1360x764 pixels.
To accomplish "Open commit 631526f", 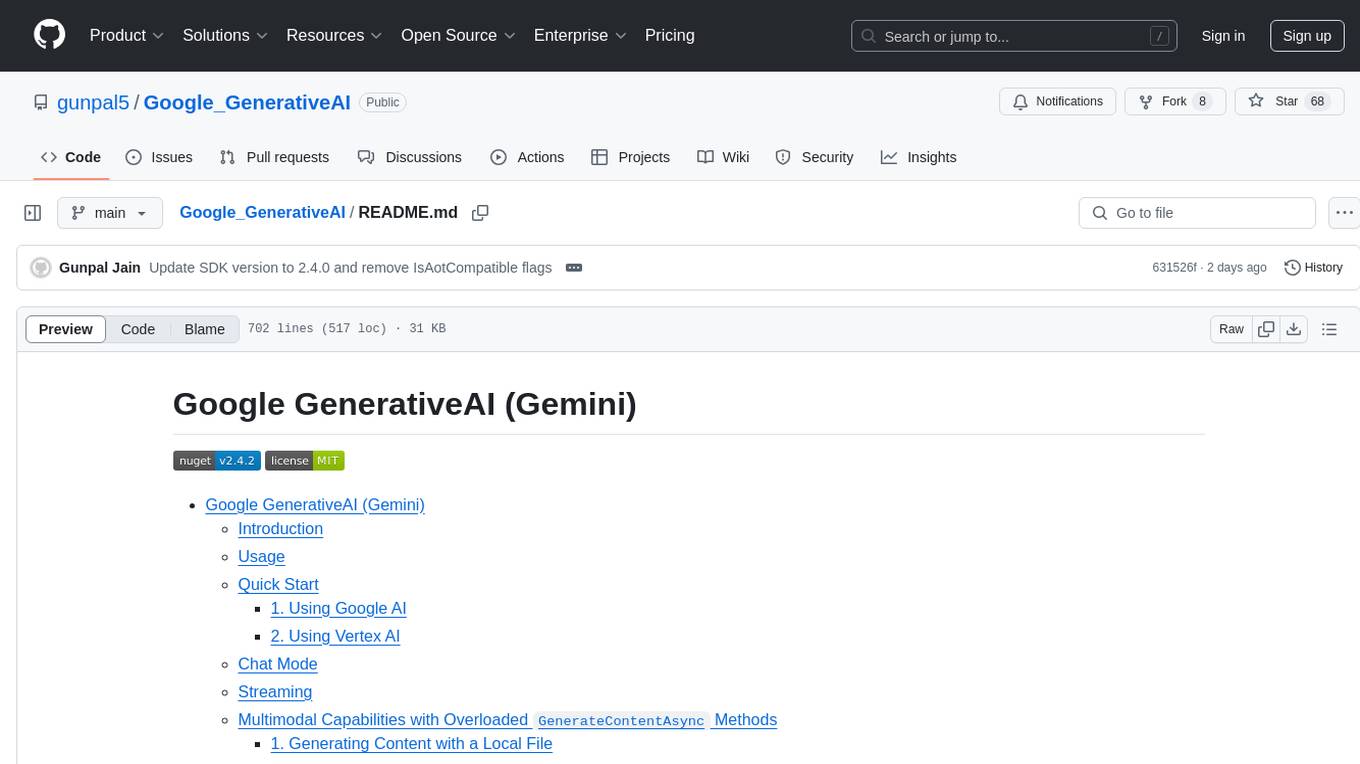I will (1174, 267).
